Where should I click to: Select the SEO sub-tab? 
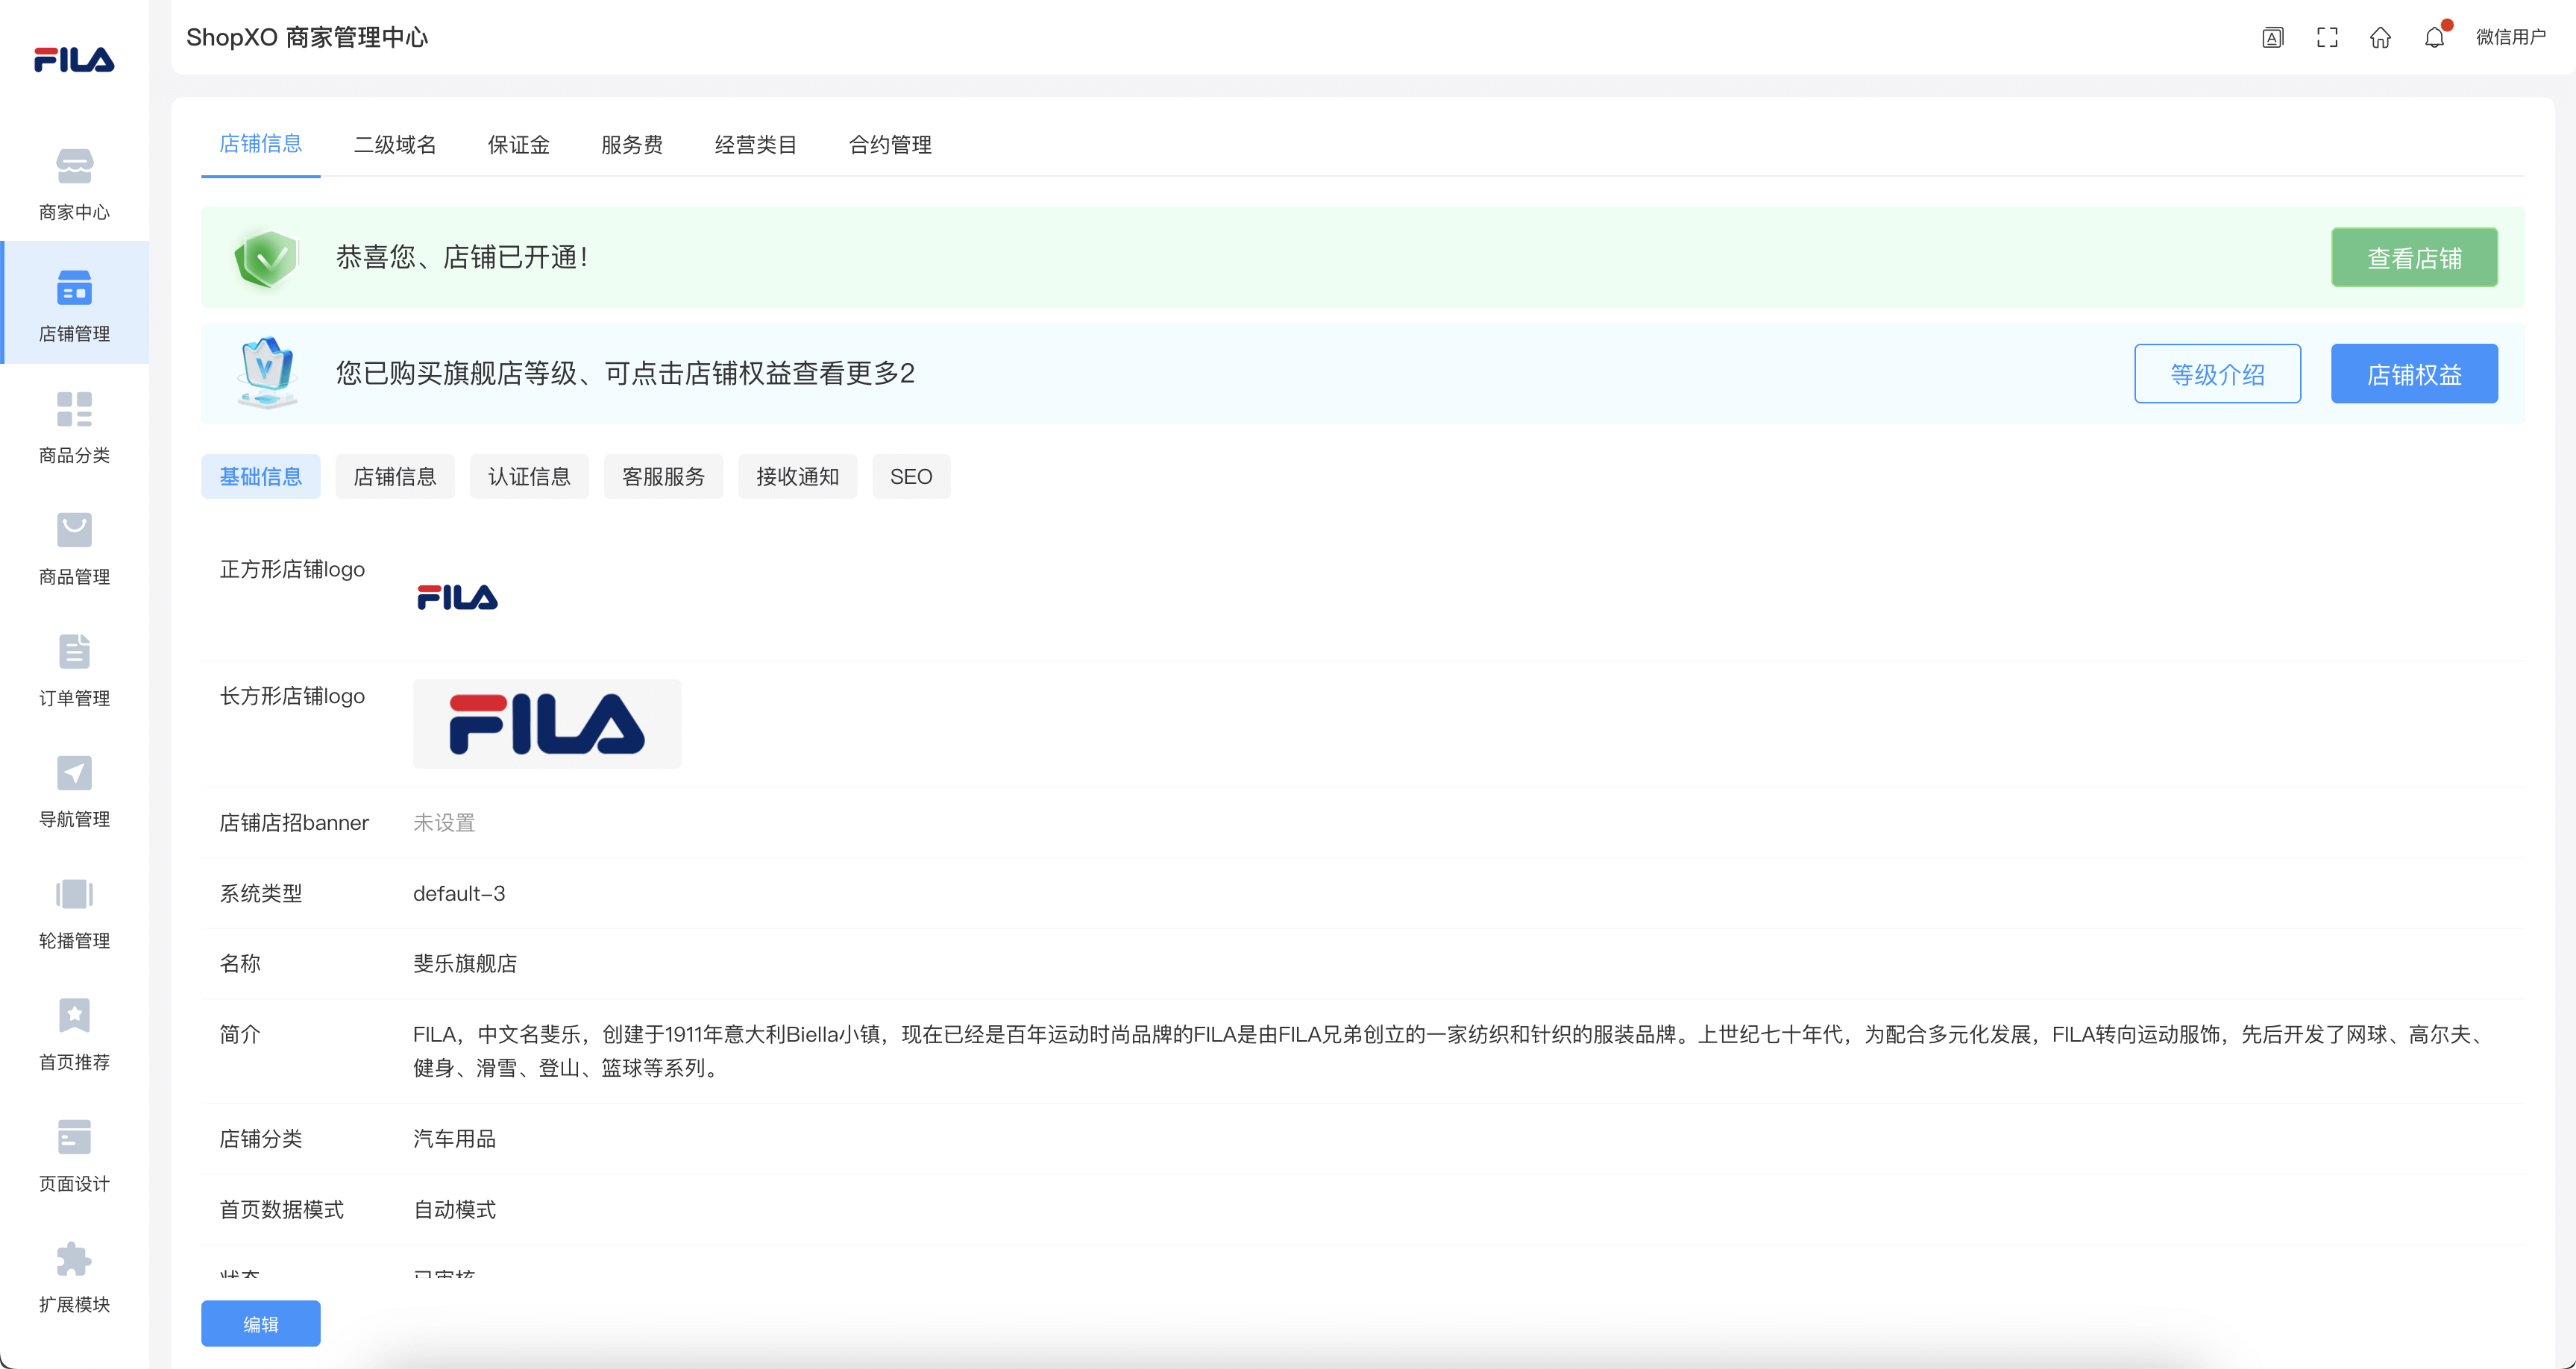[x=911, y=476]
